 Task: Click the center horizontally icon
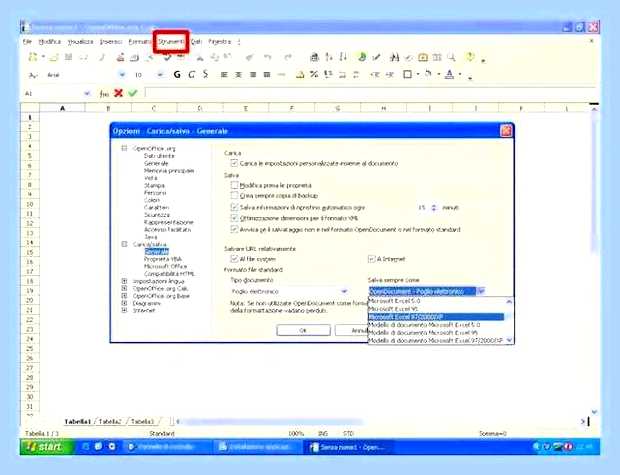point(238,74)
